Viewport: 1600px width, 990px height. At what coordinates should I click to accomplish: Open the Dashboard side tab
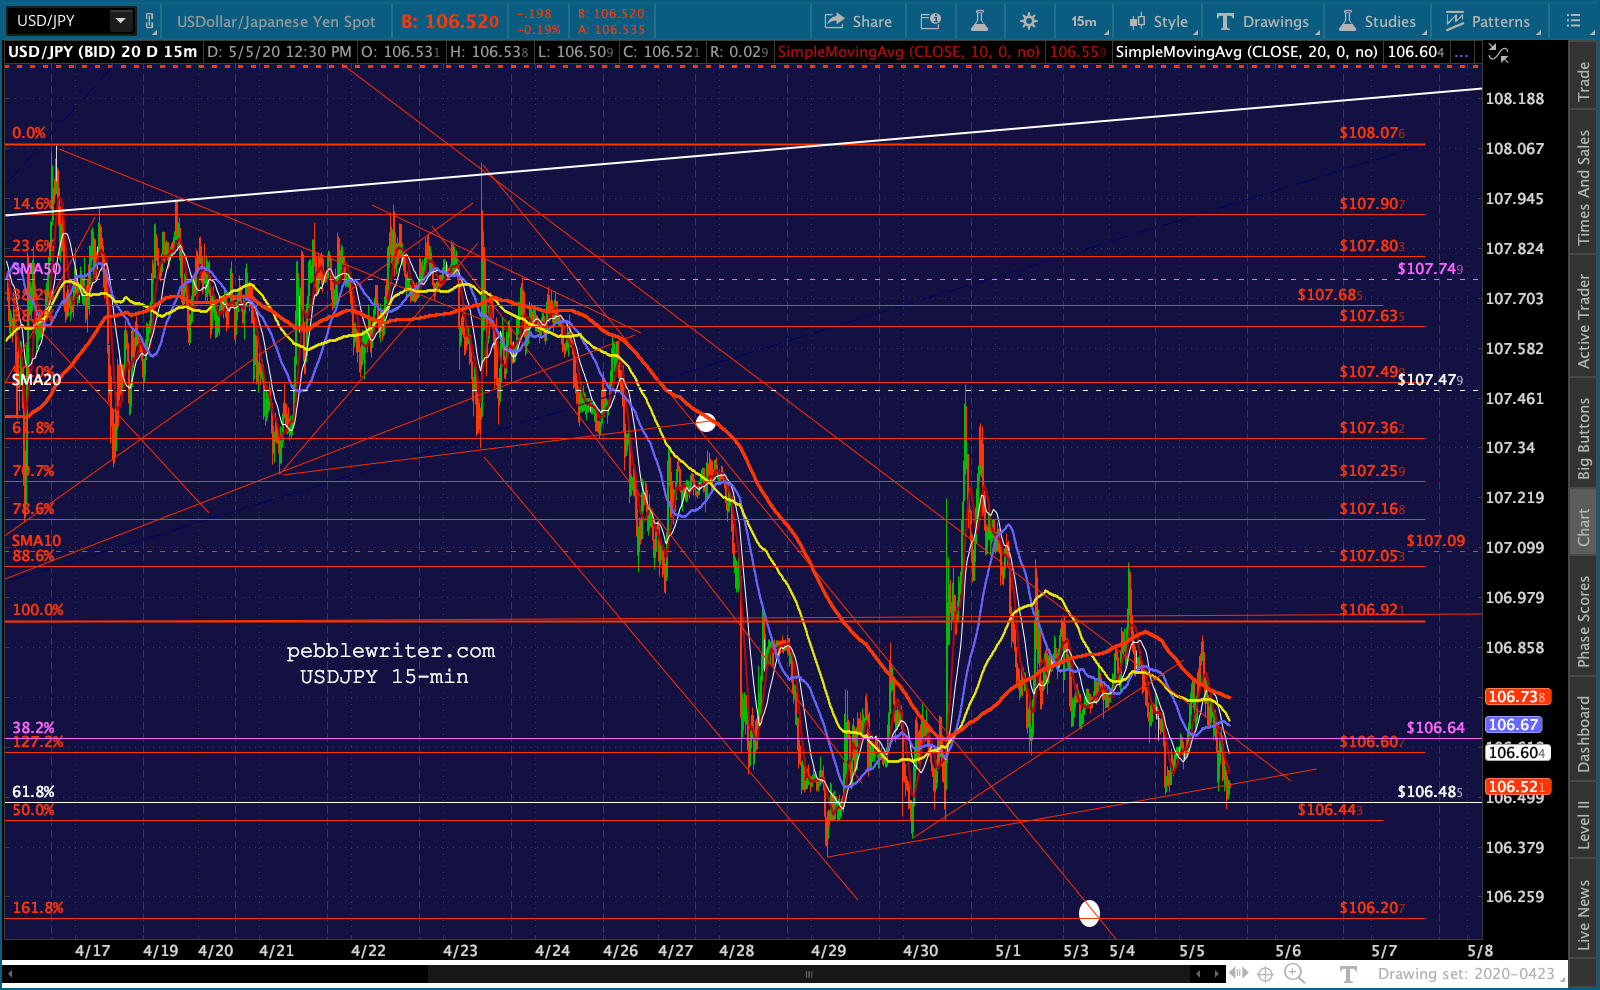click(1584, 734)
